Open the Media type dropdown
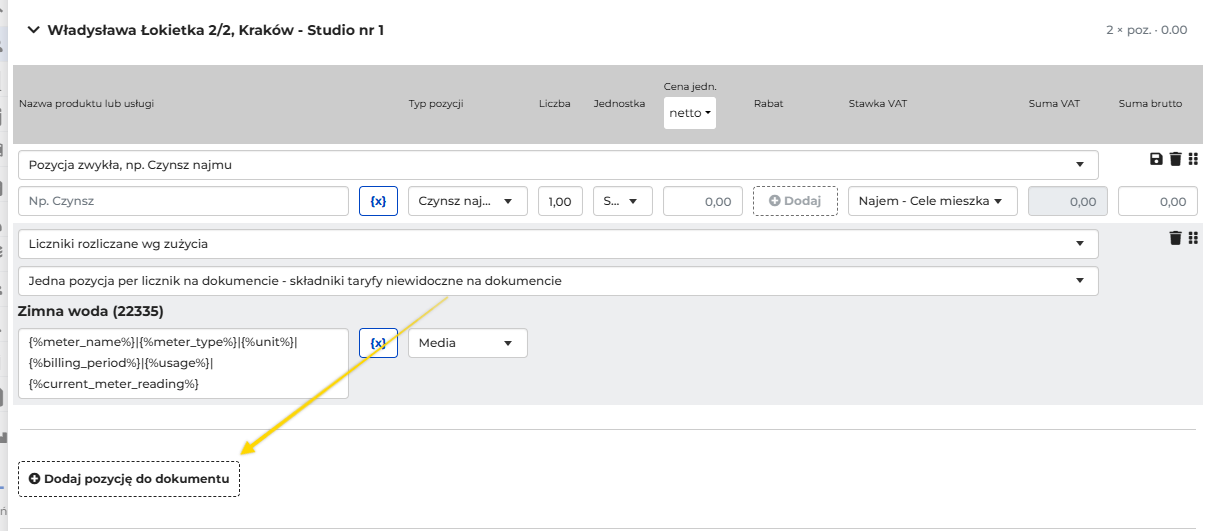 tap(467, 343)
